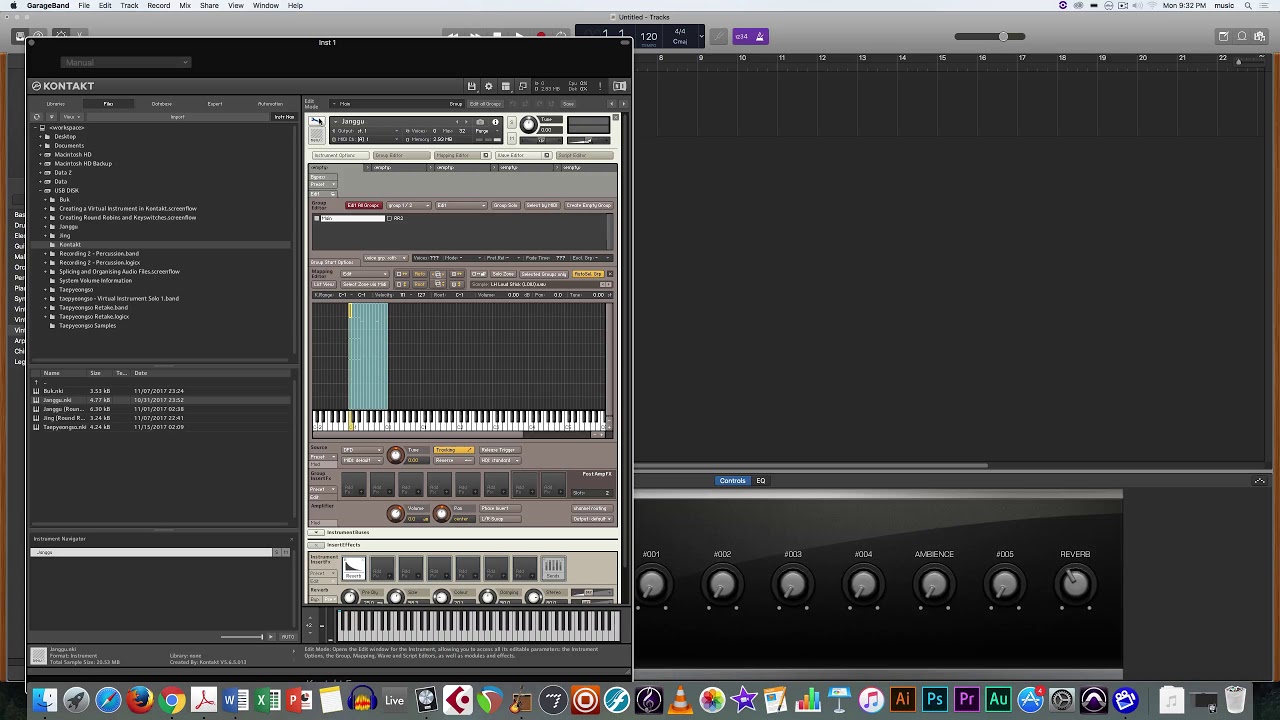This screenshot has width=1280, height=720.
Task: Open the View dropdown in Files browser
Action: [x=72, y=117]
